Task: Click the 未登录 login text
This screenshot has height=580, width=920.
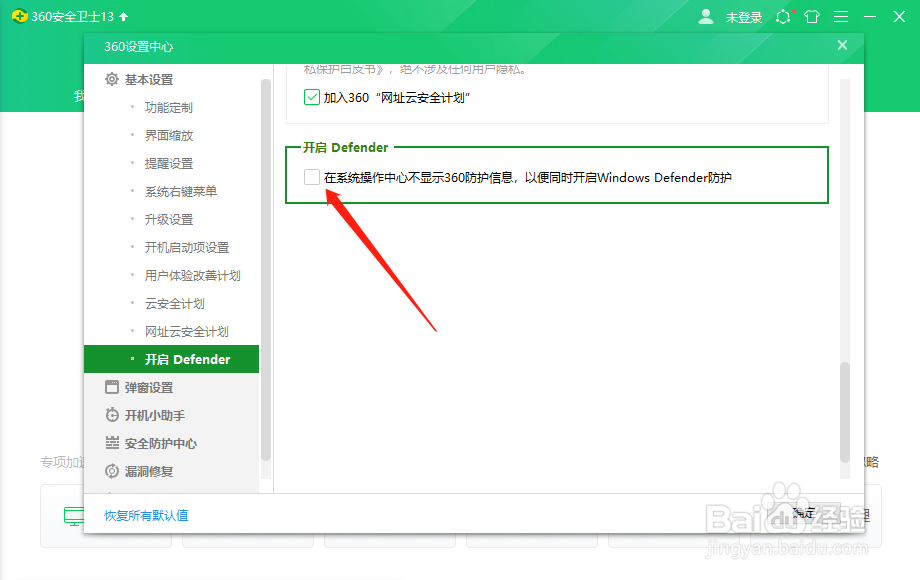Action: point(743,18)
